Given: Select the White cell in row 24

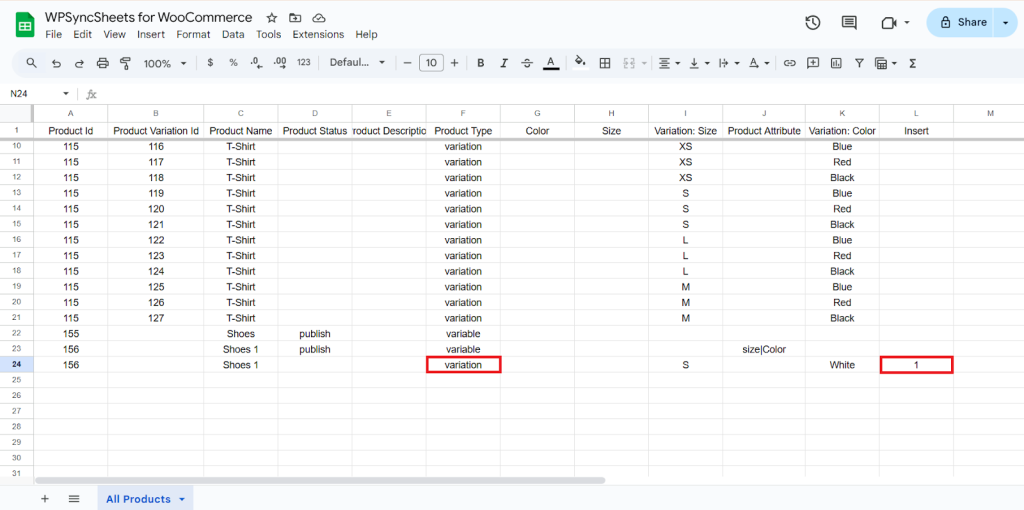Looking at the screenshot, I should coord(842,365).
